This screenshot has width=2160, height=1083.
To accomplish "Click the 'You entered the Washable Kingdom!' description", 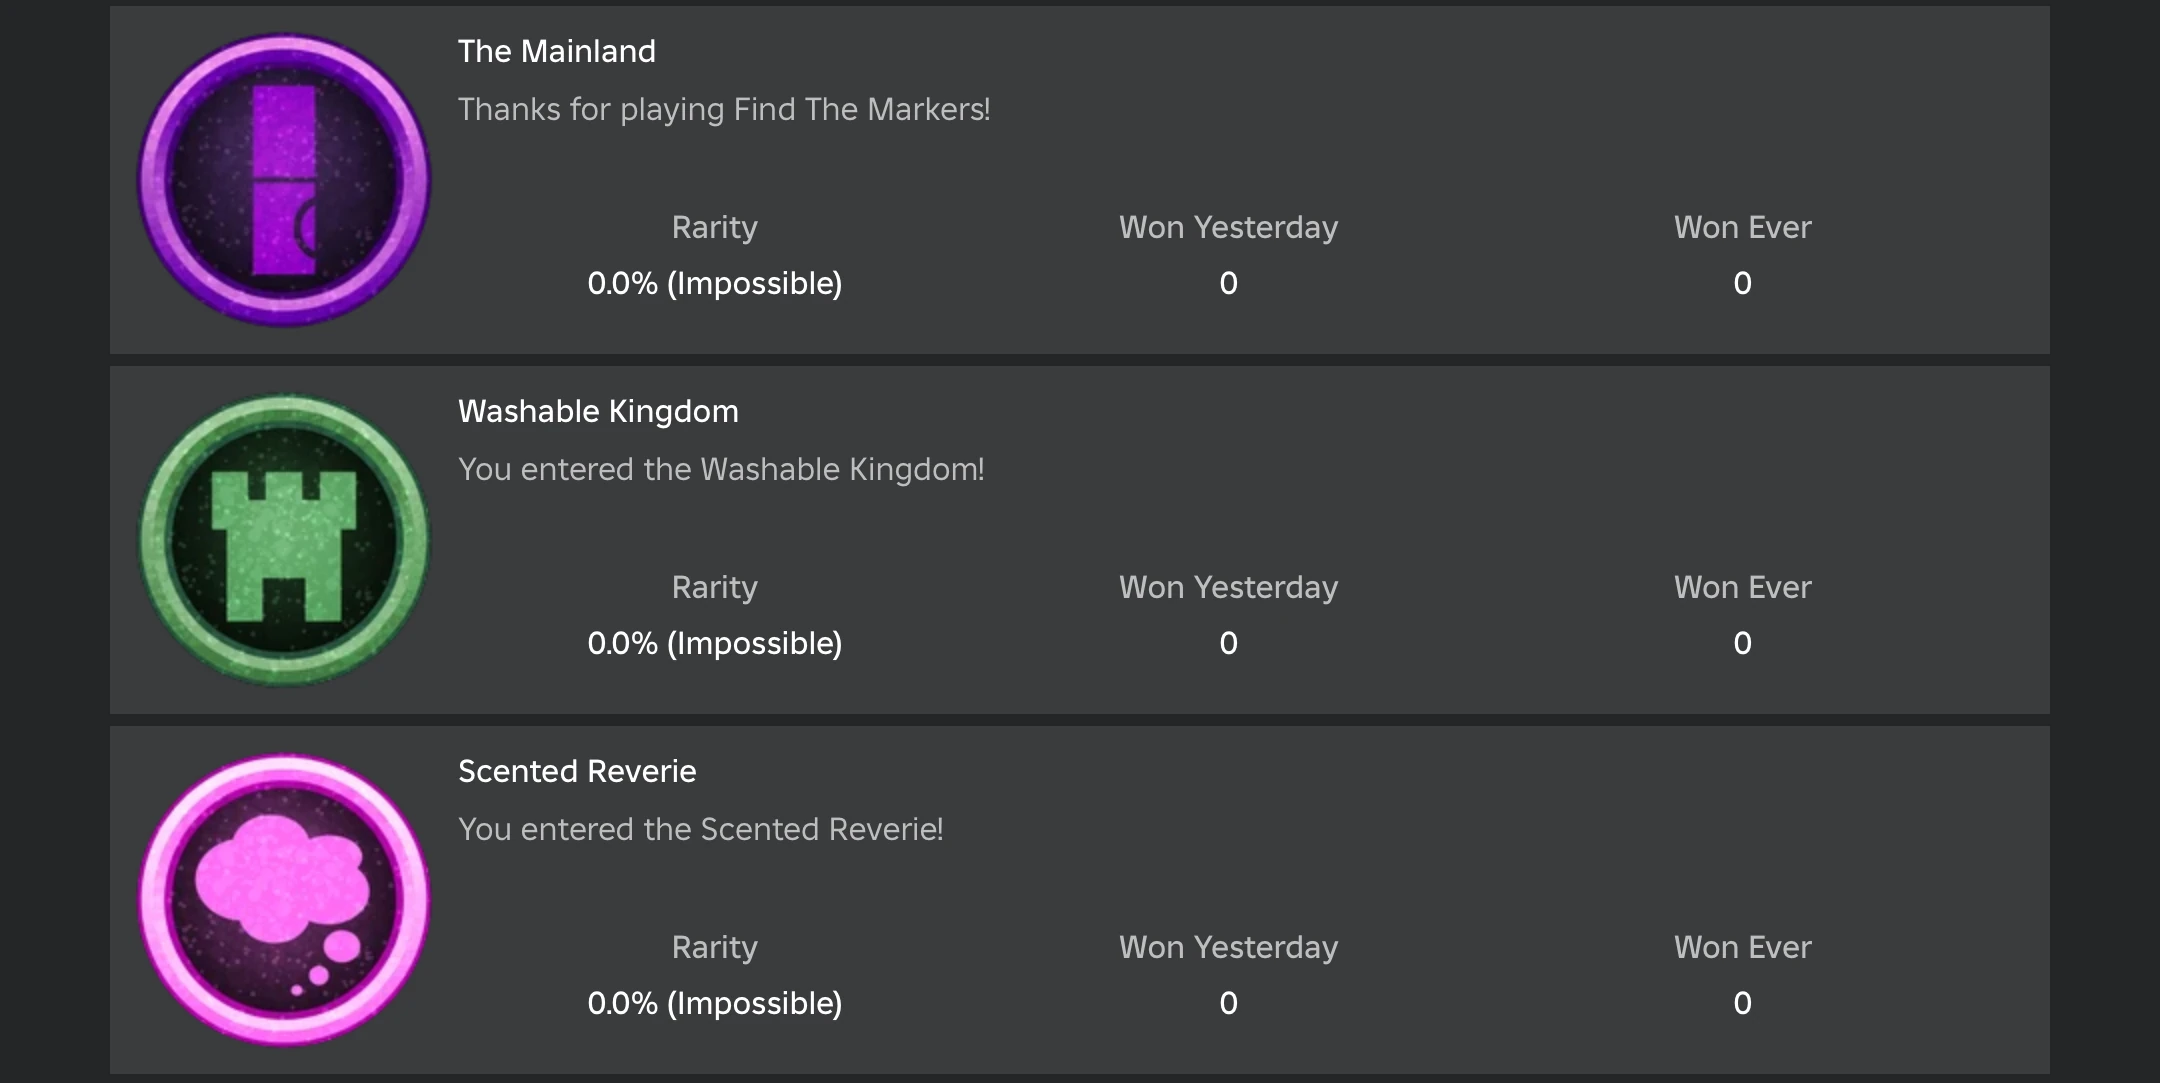I will [721, 468].
